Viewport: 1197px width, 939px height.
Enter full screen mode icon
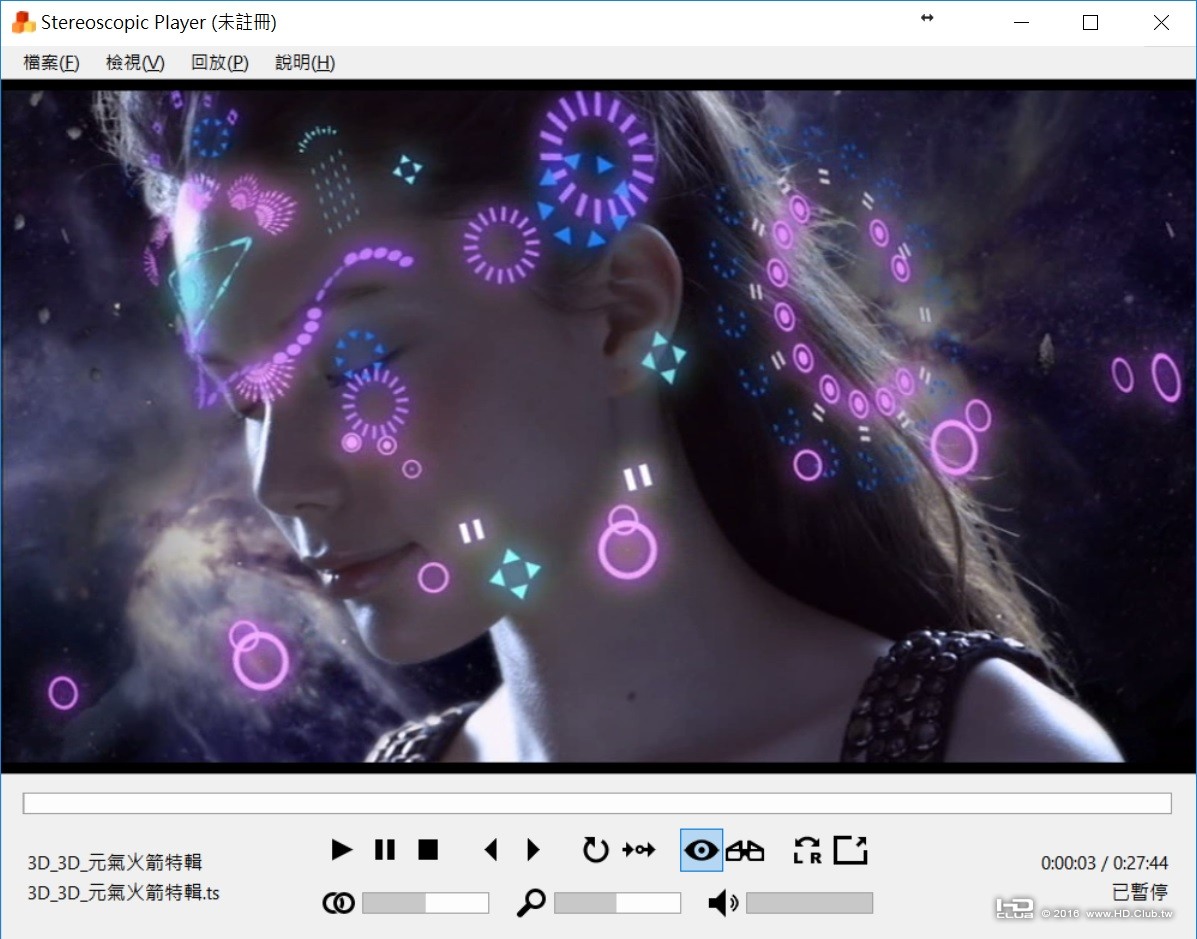pos(850,850)
